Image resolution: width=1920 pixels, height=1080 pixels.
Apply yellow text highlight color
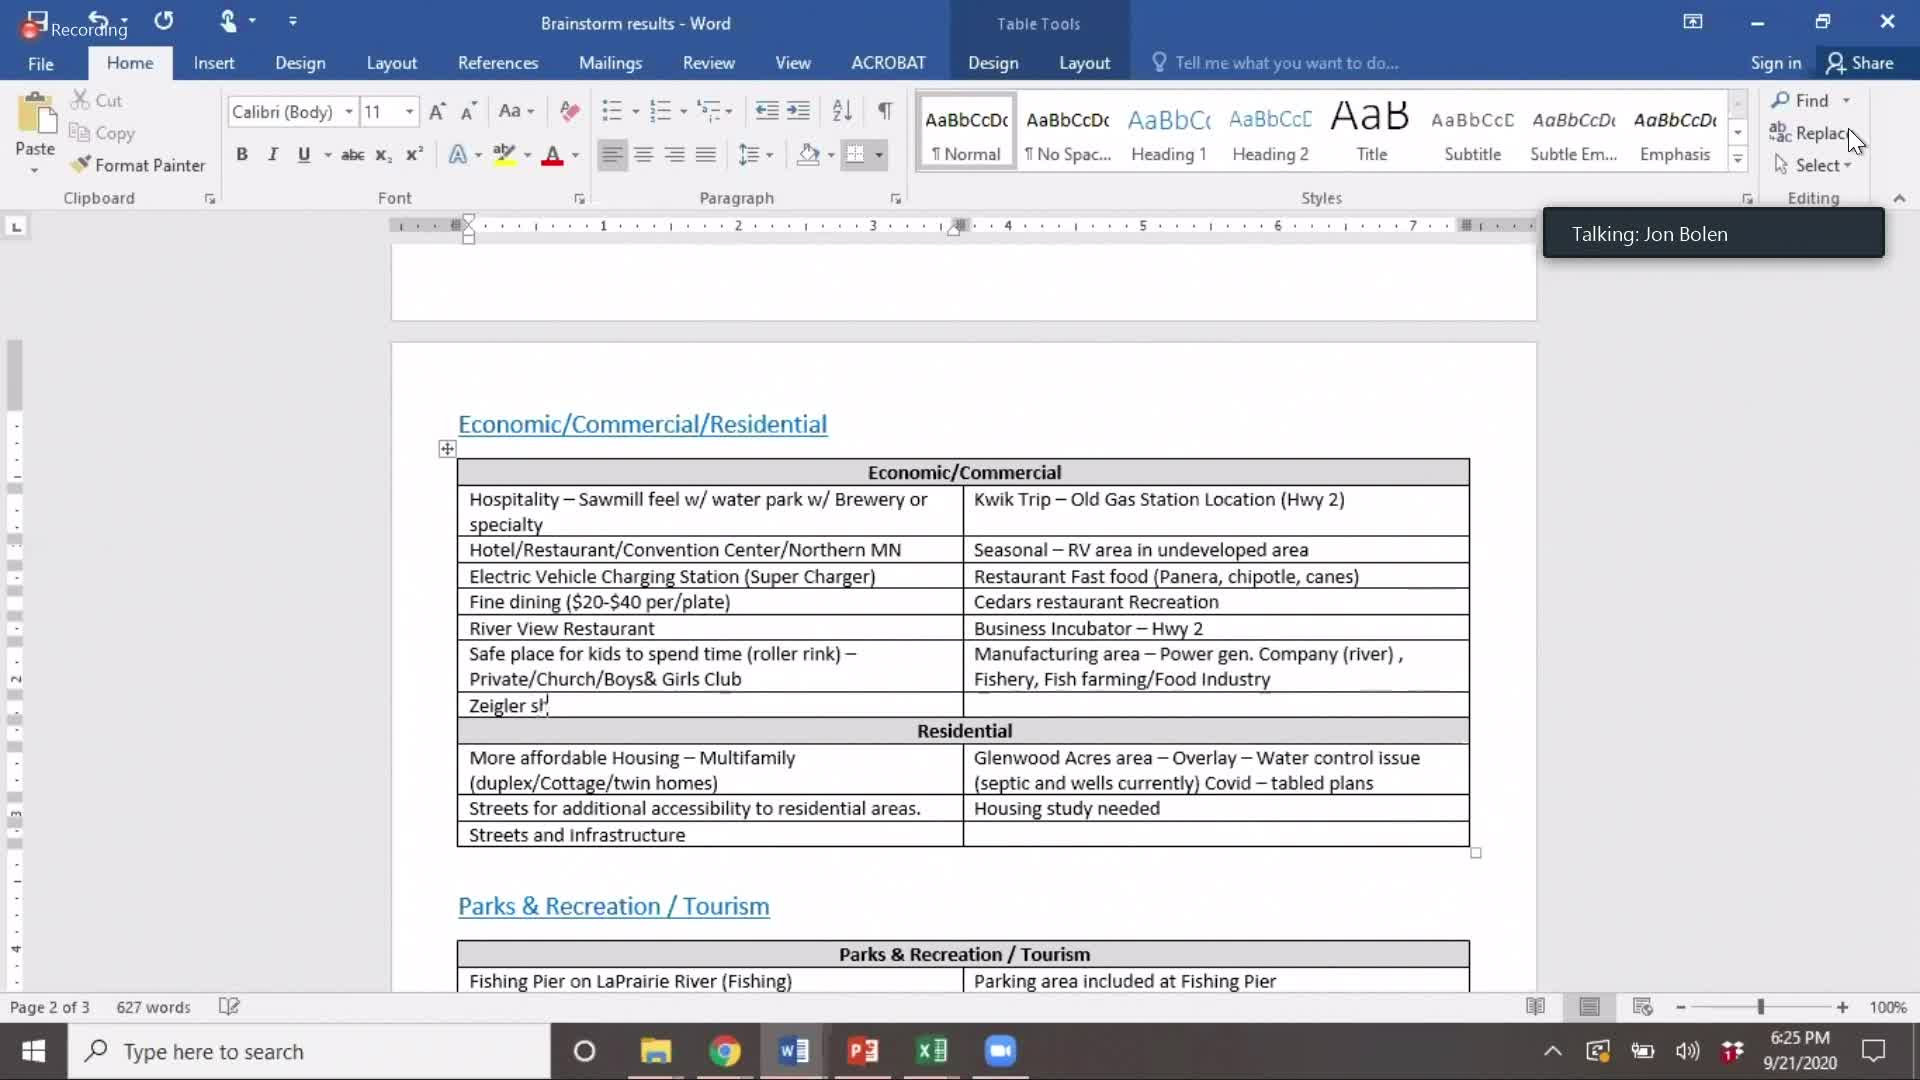[x=504, y=155]
